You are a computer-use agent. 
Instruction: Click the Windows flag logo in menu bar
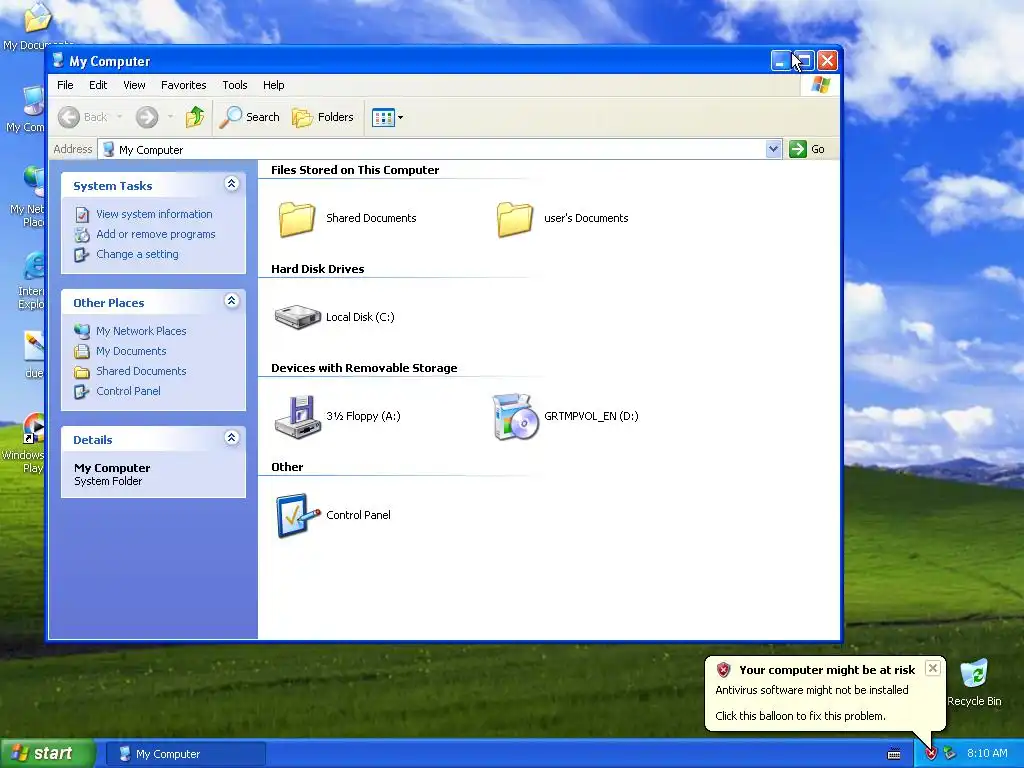click(820, 85)
